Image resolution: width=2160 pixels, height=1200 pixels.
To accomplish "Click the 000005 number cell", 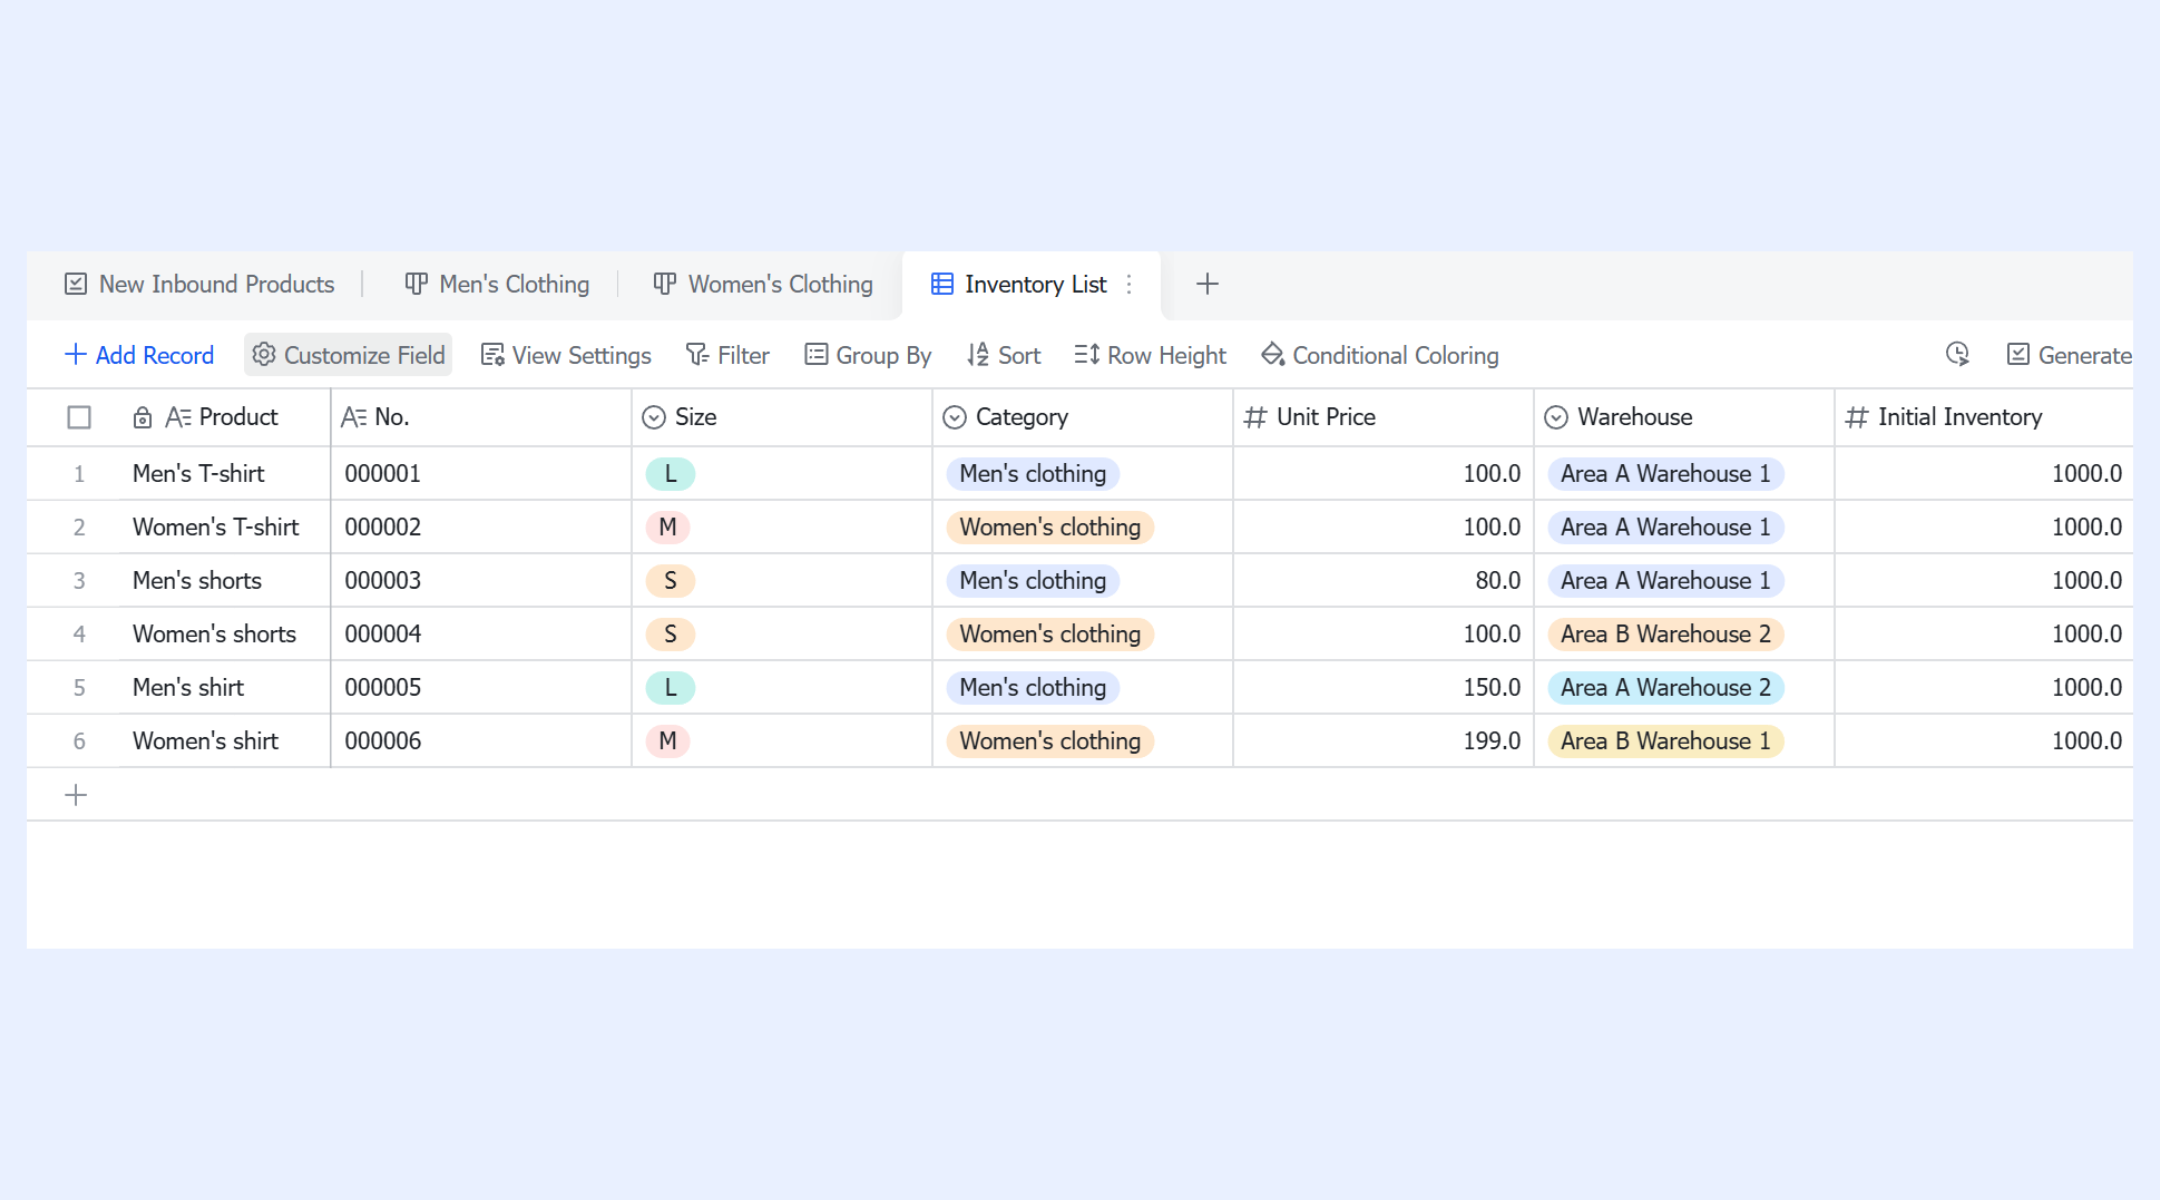I will pos(481,688).
